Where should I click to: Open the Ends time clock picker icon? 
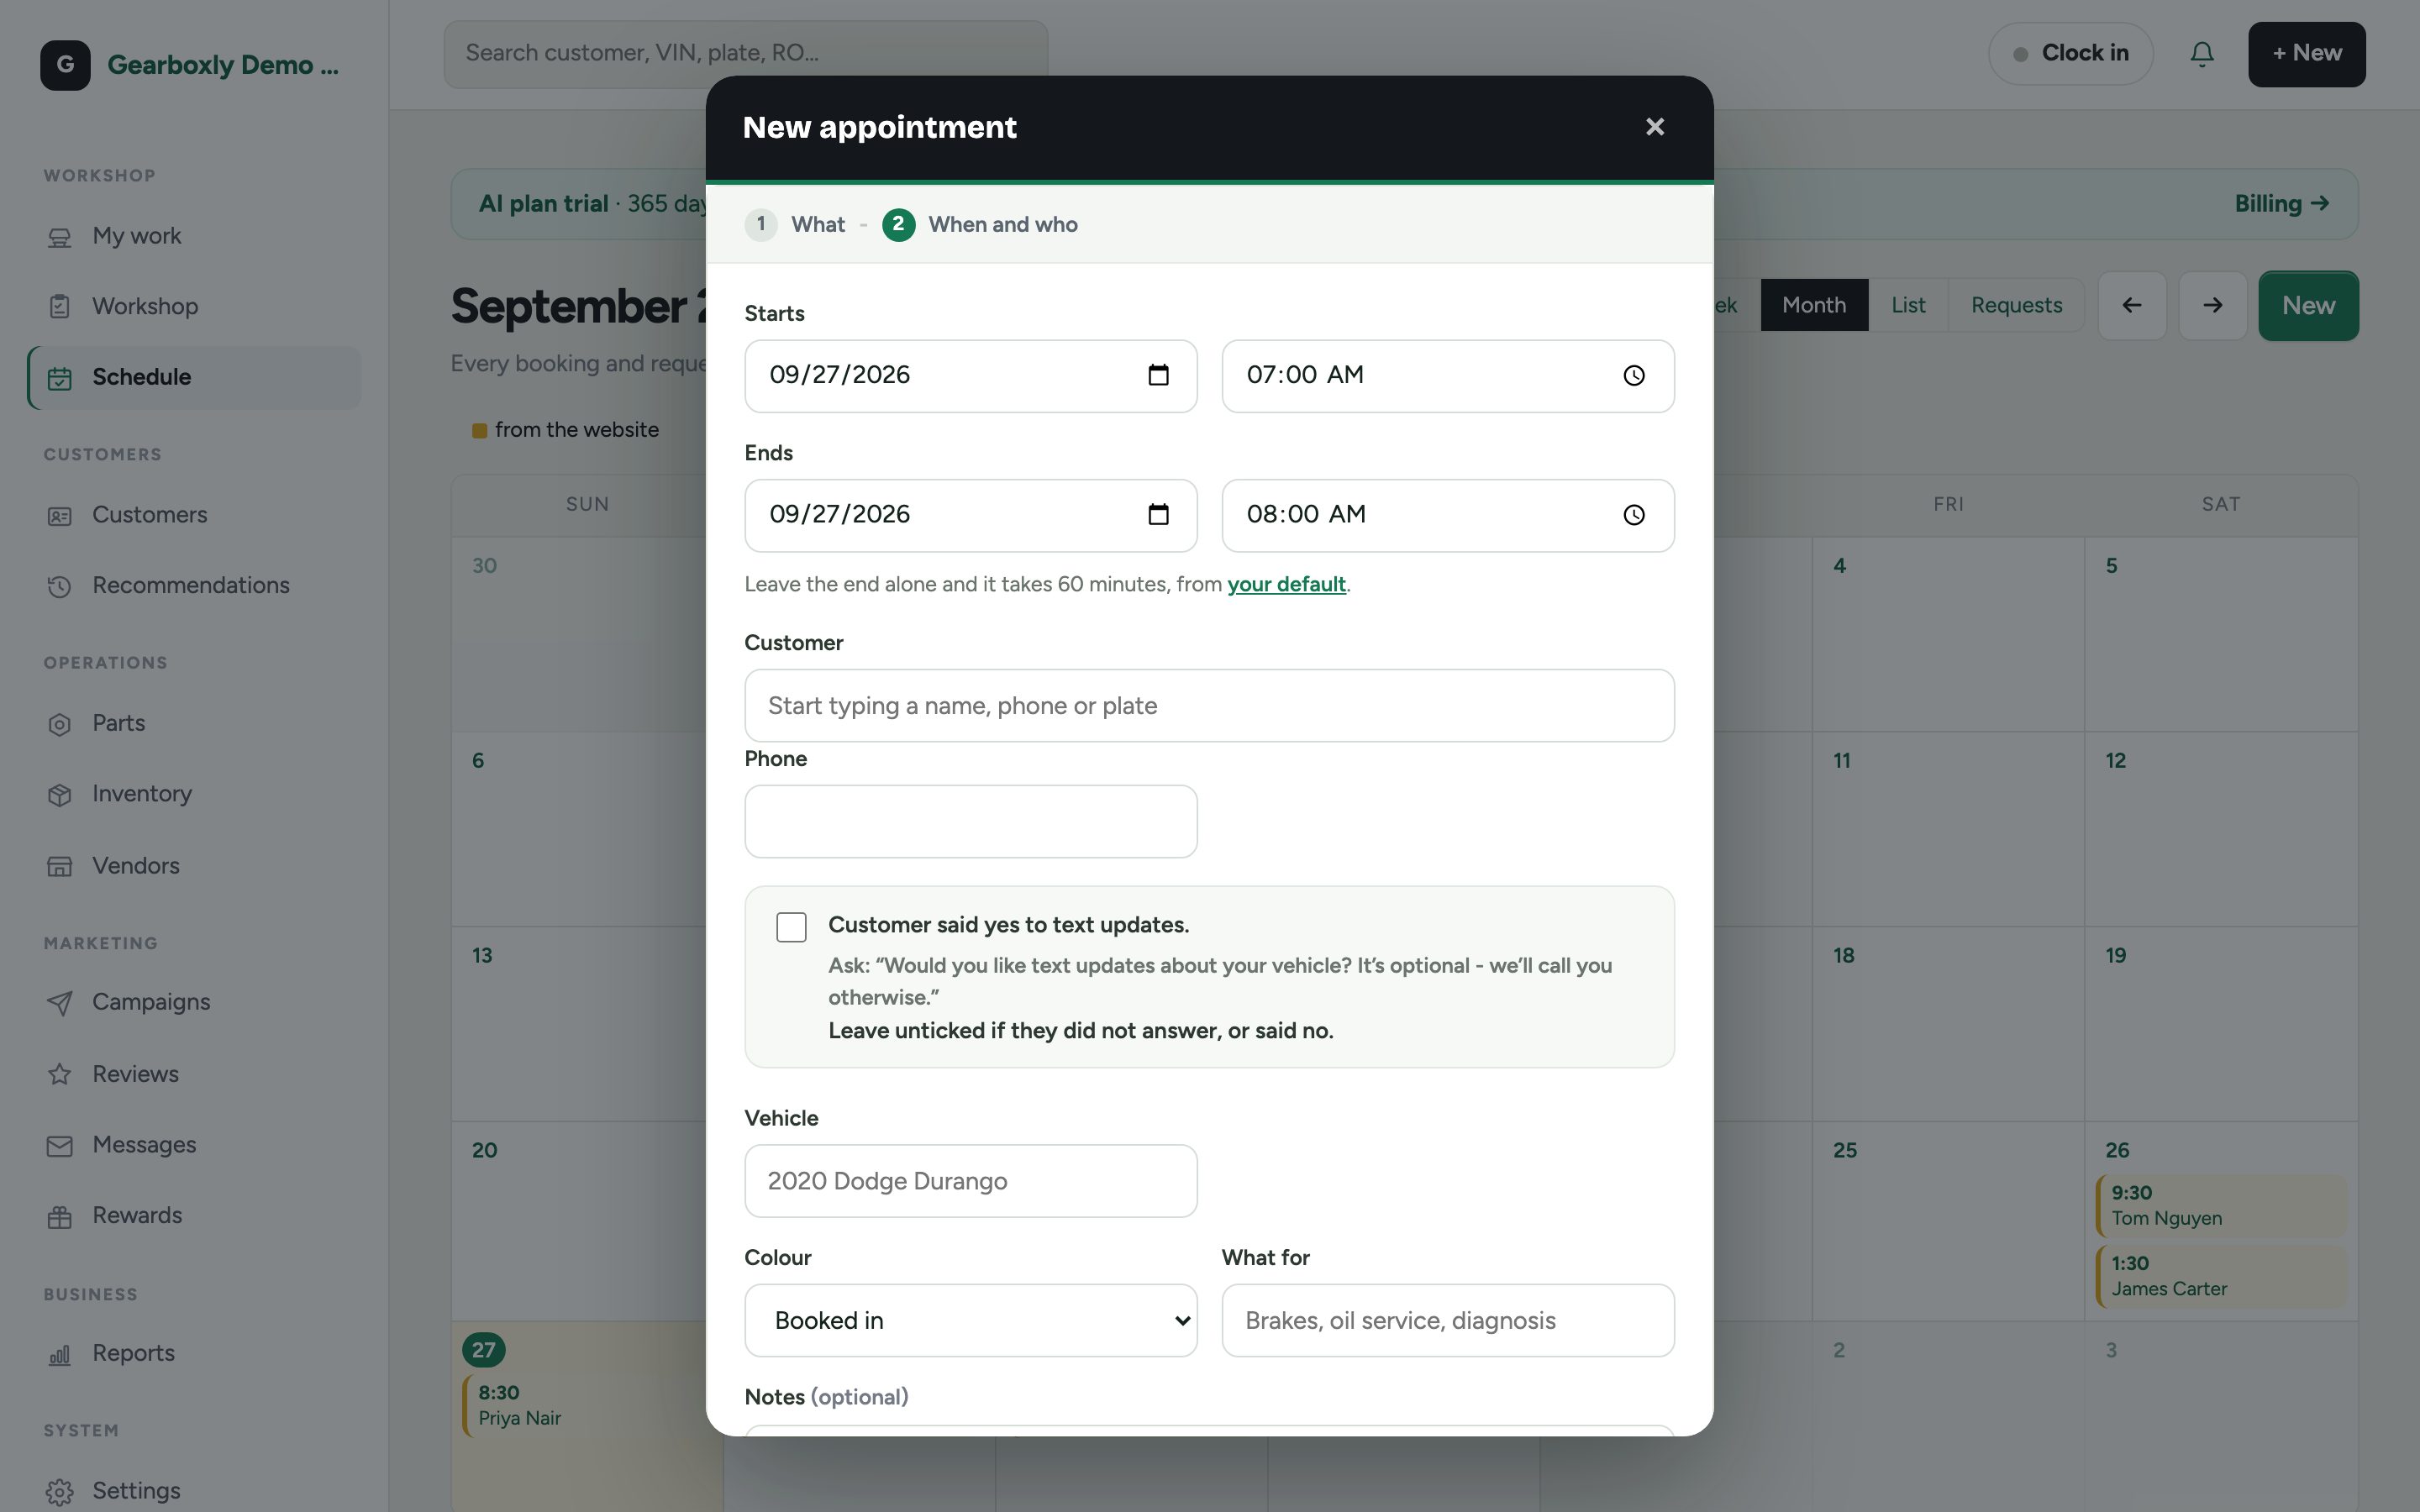tap(1633, 514)
